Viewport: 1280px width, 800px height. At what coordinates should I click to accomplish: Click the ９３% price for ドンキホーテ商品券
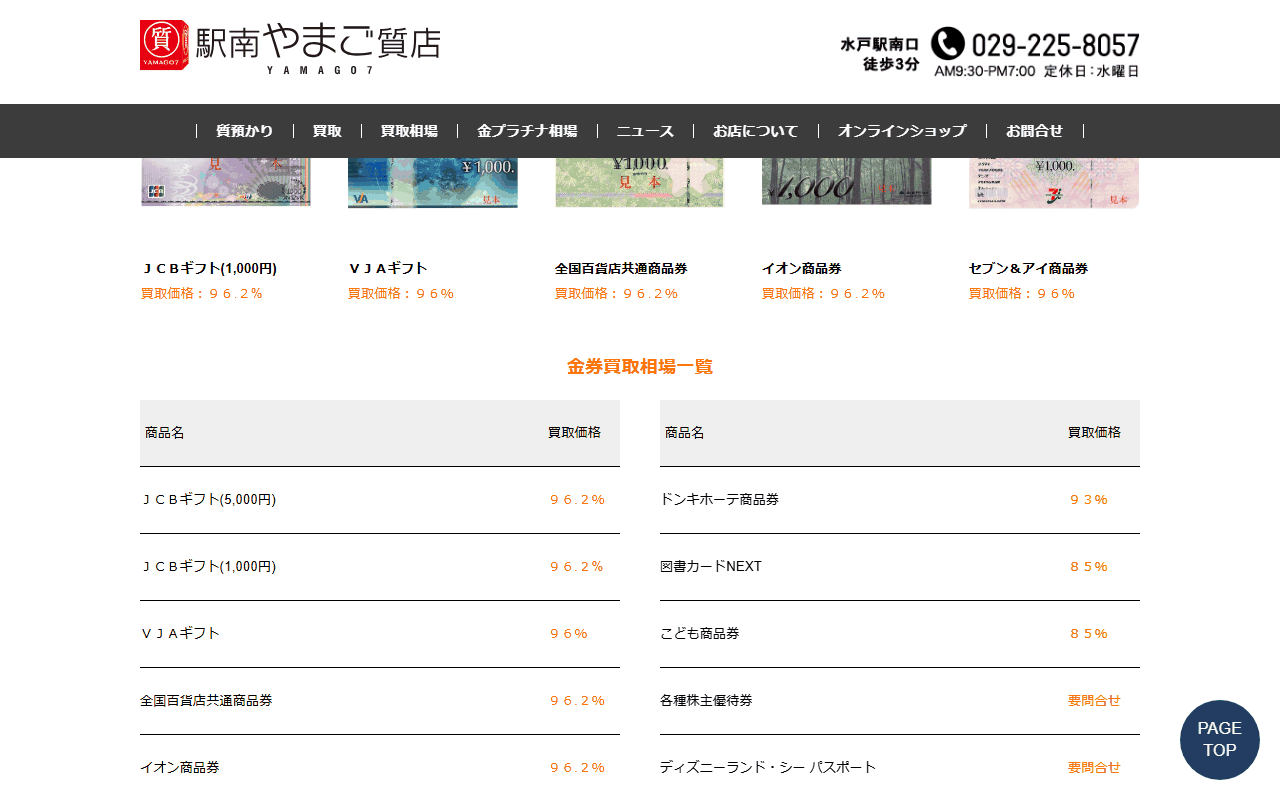(x=1089, y=499)
